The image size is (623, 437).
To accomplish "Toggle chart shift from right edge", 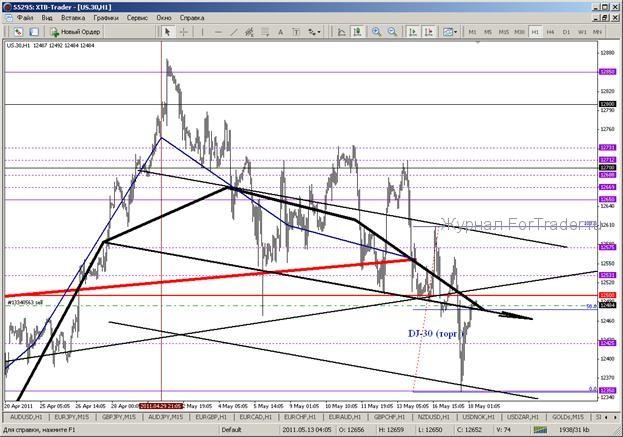I will 428,32.
